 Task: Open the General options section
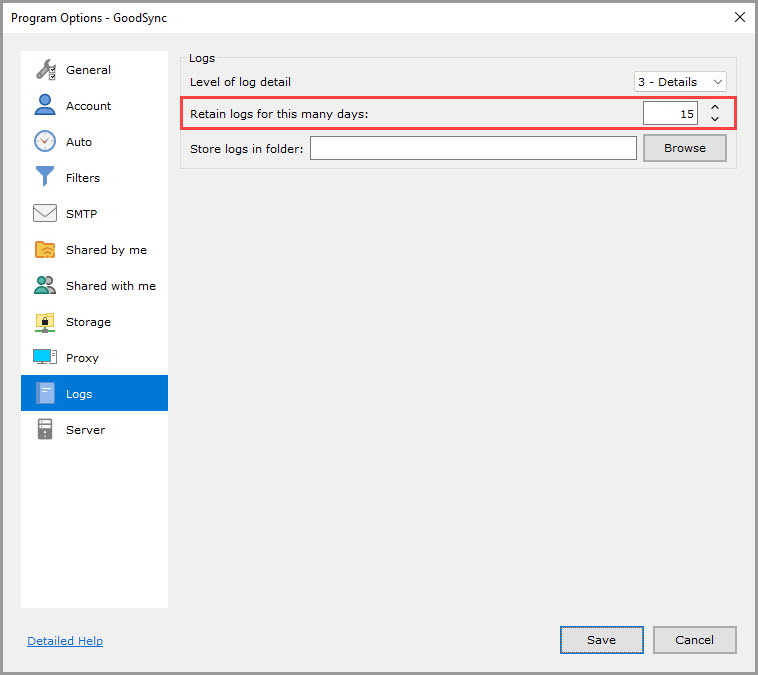point(88,70)
